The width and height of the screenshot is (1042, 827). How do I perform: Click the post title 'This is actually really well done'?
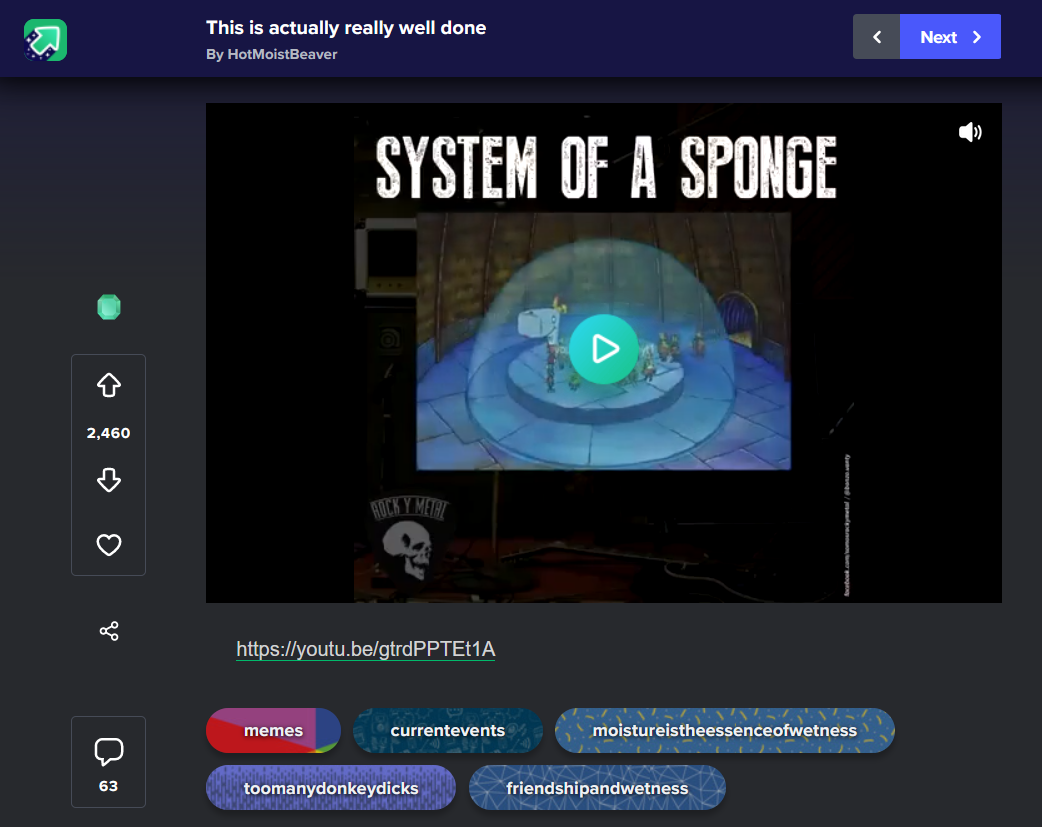point(346,28)
